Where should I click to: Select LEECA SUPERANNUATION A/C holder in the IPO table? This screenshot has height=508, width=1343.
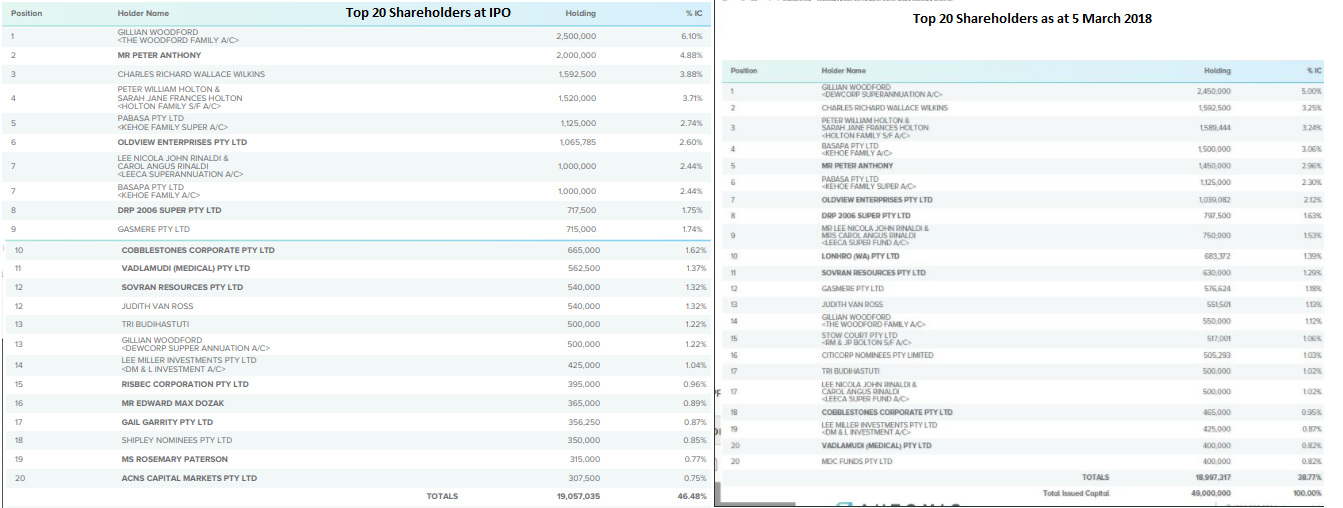(x=180, y=166)
